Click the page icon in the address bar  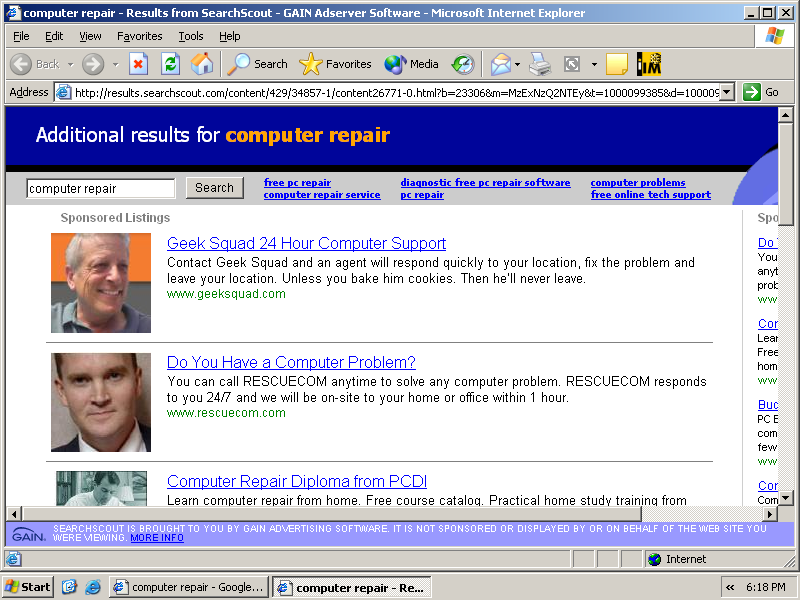tap(63, 92)
